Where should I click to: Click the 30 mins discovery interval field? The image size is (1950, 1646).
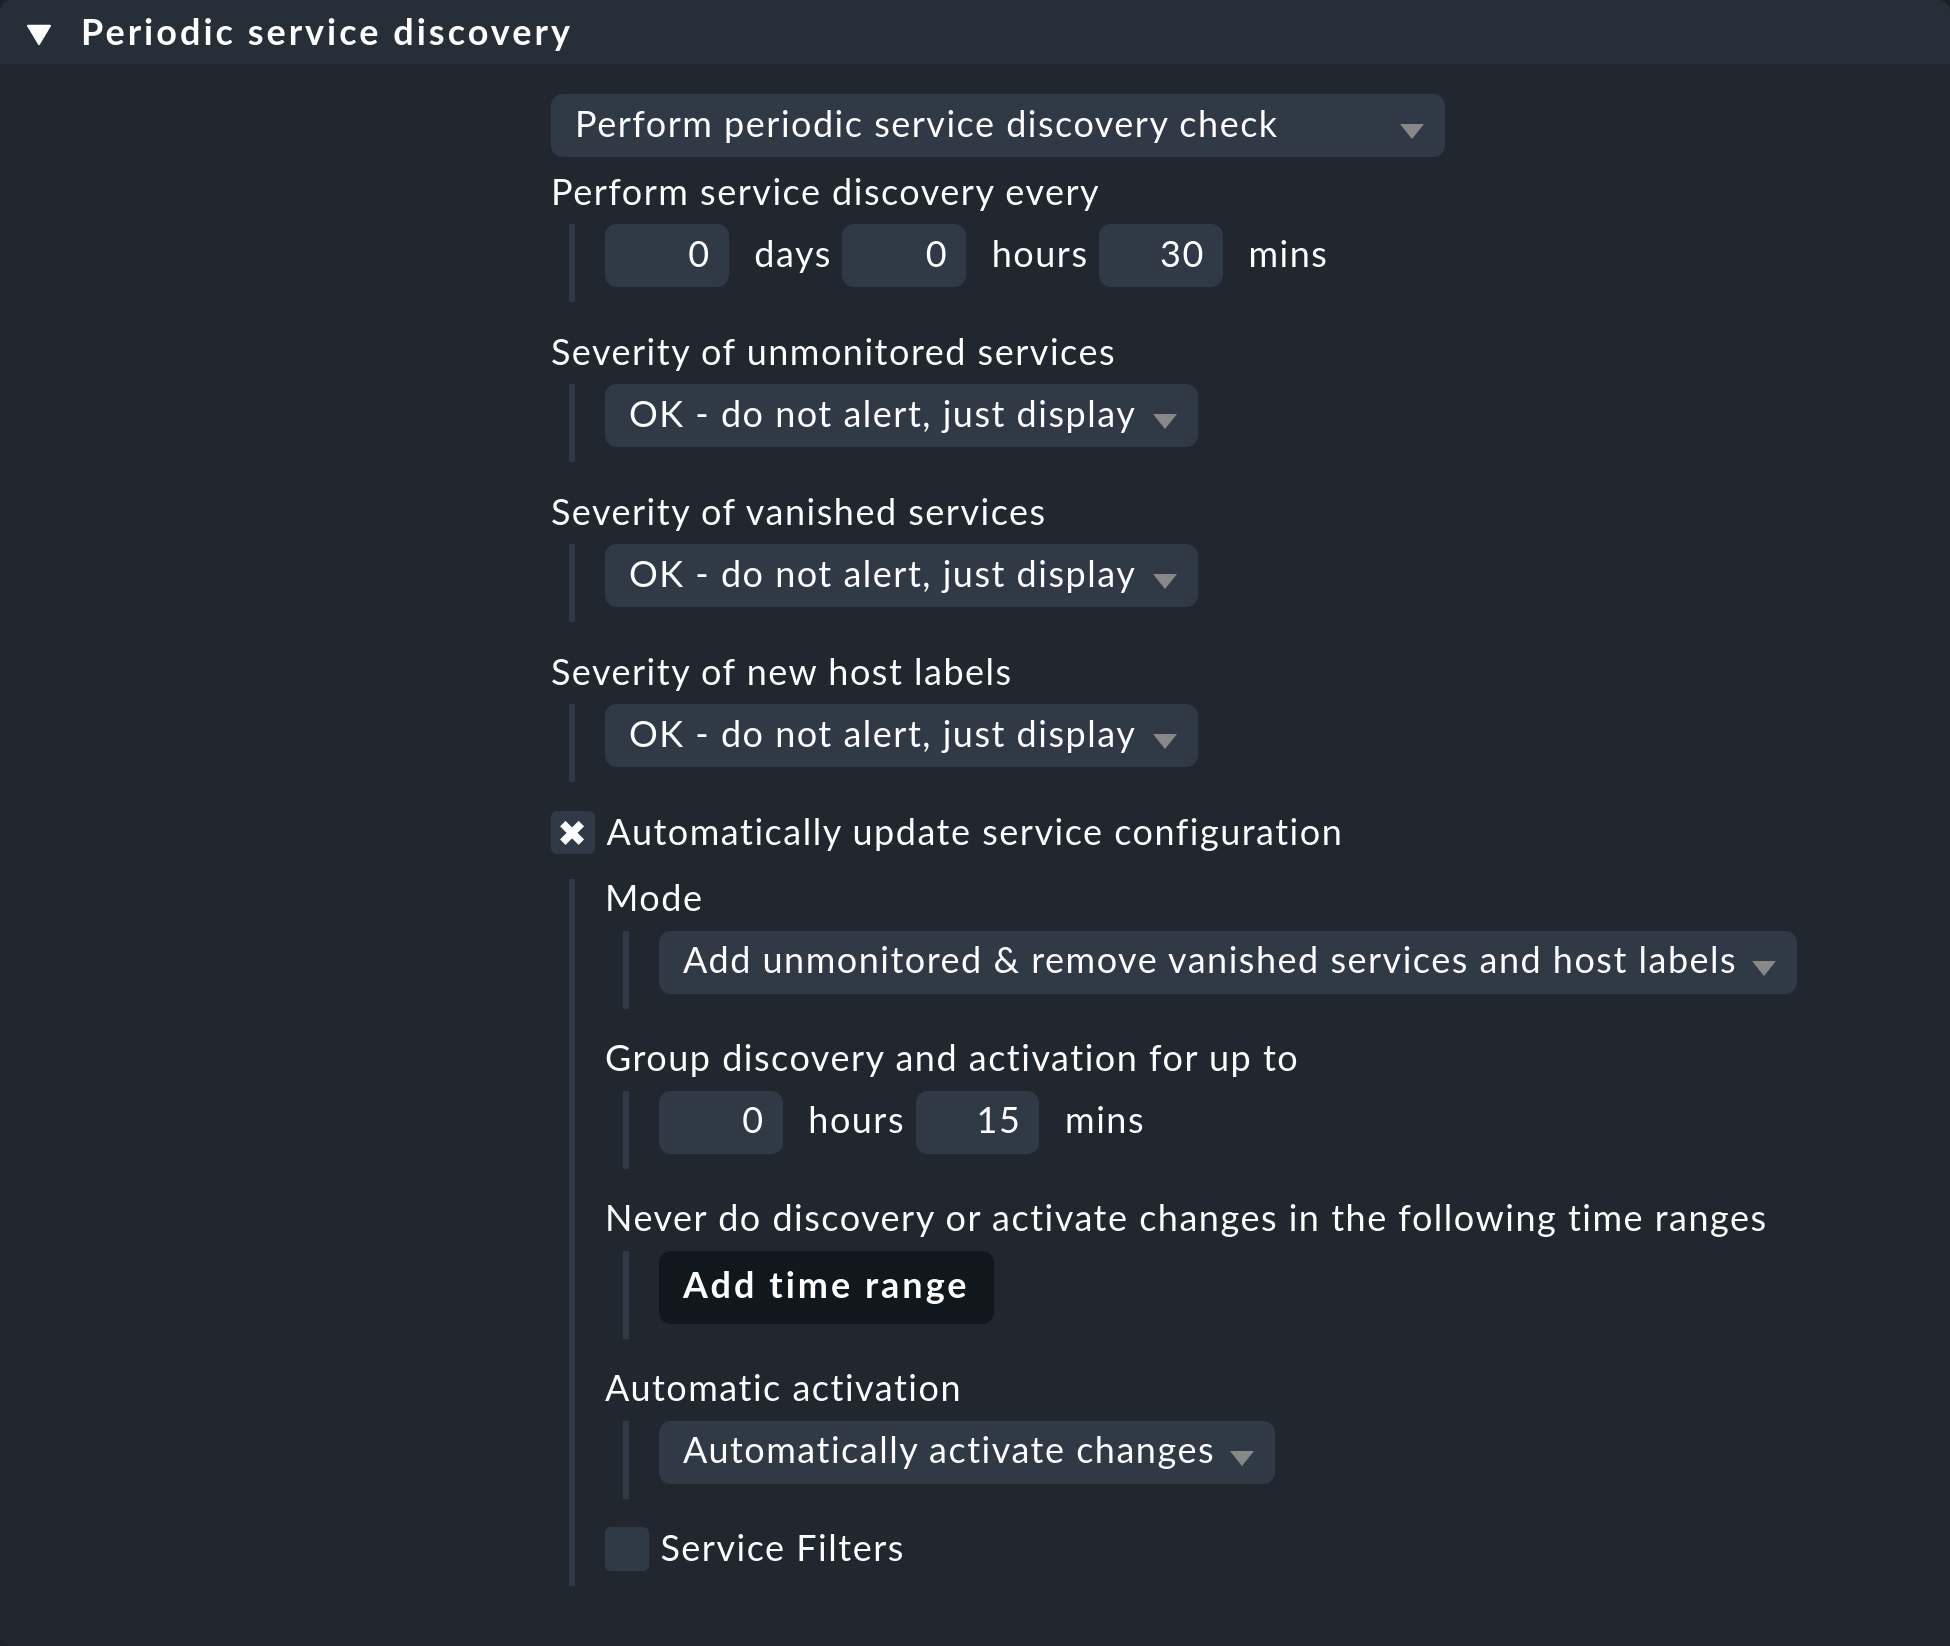pyautogui.click(x=1160, y=256)
